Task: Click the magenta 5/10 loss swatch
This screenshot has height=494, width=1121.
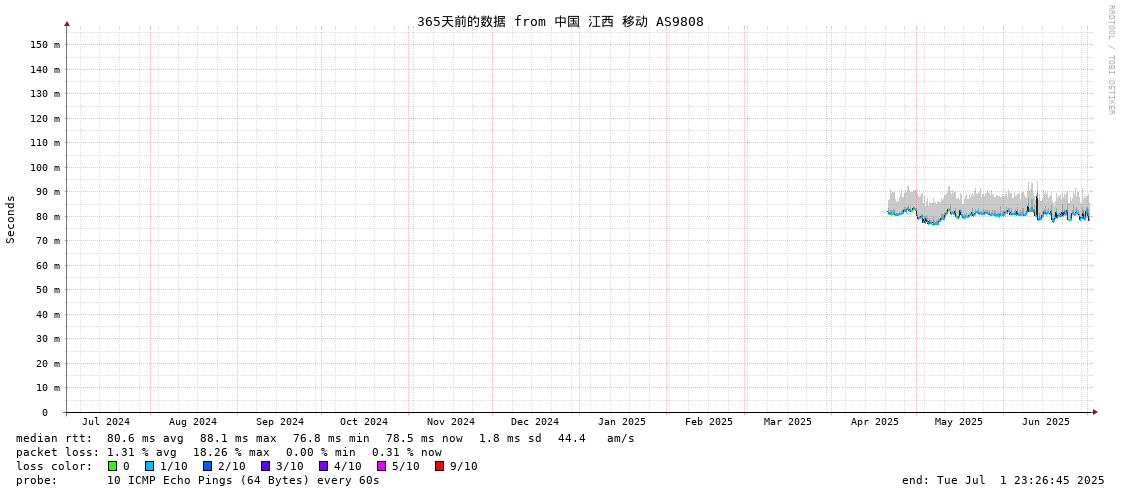Action: [381, 466]
